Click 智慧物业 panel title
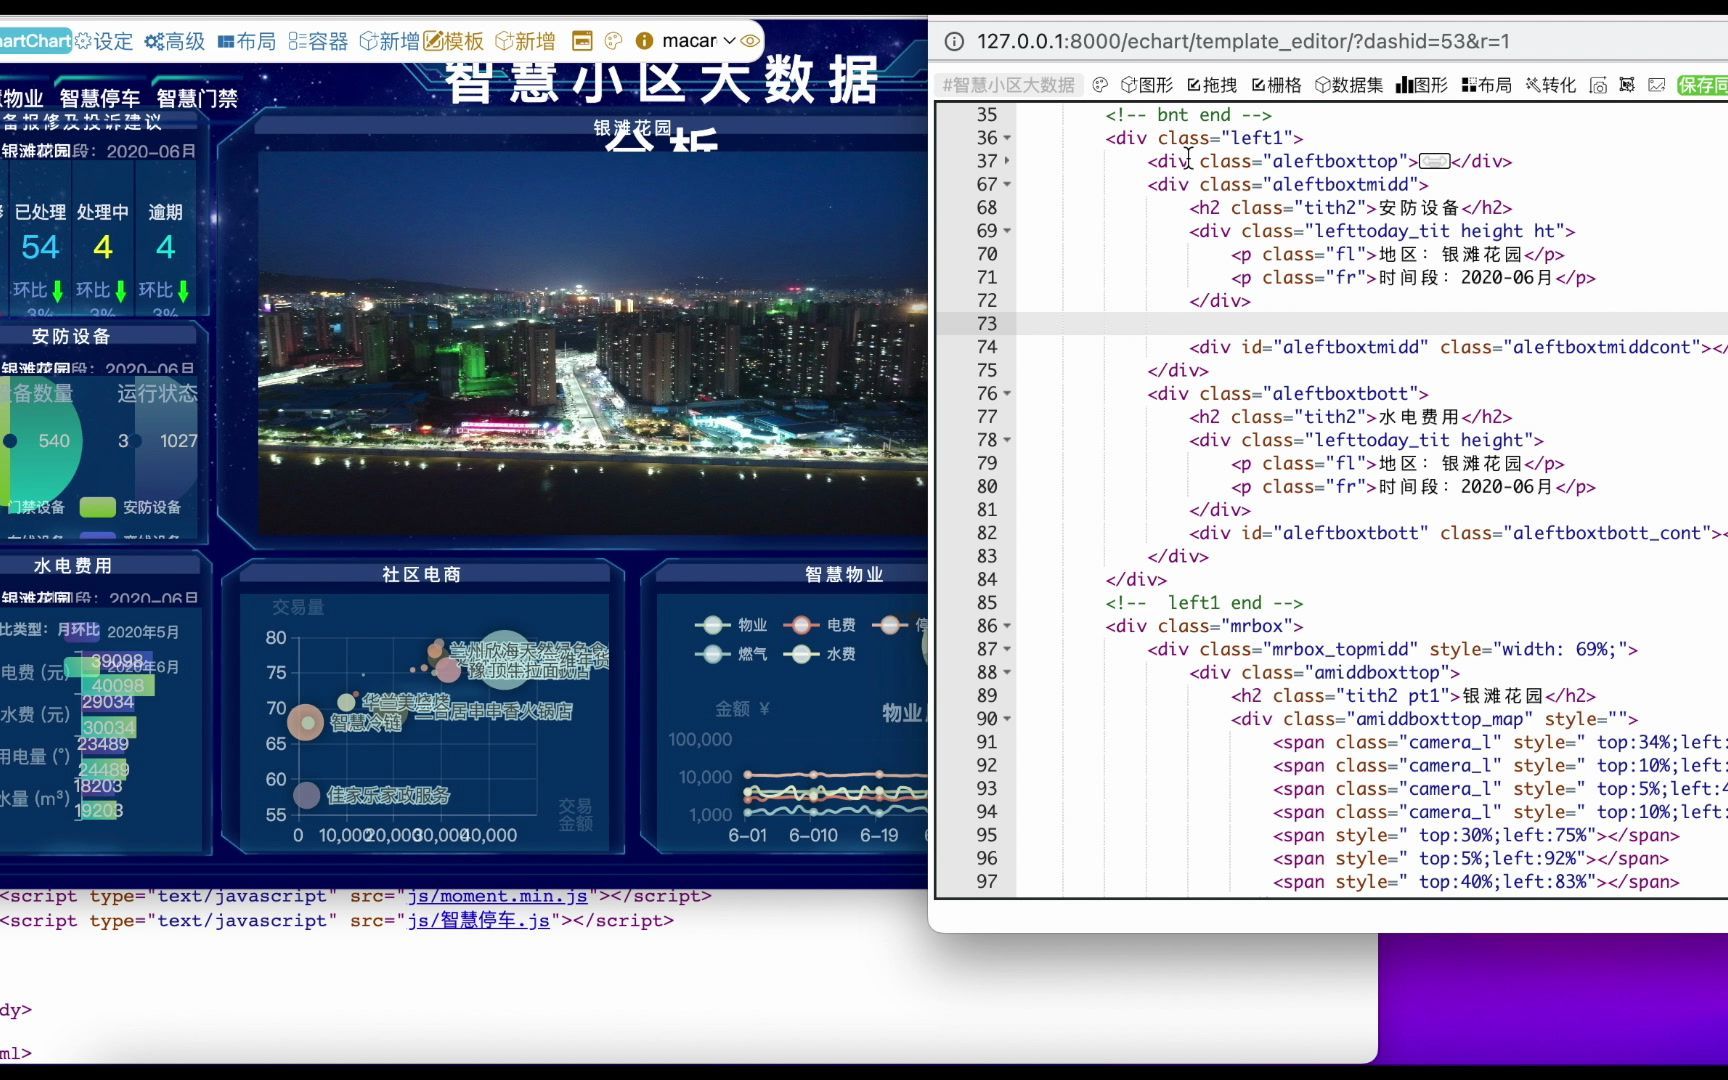1728x1080 pixels. click(844, 574)
